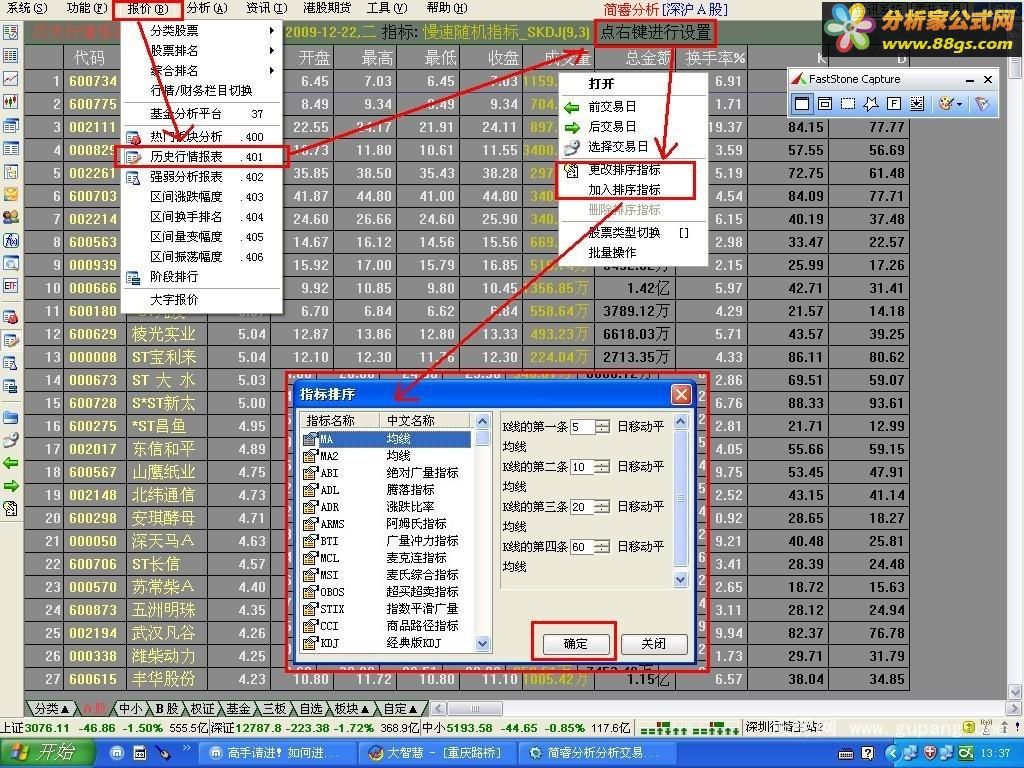
Task: Open the 分类▲ bottom tab popup
Action: pyautogui.click(x=51, y=709)
